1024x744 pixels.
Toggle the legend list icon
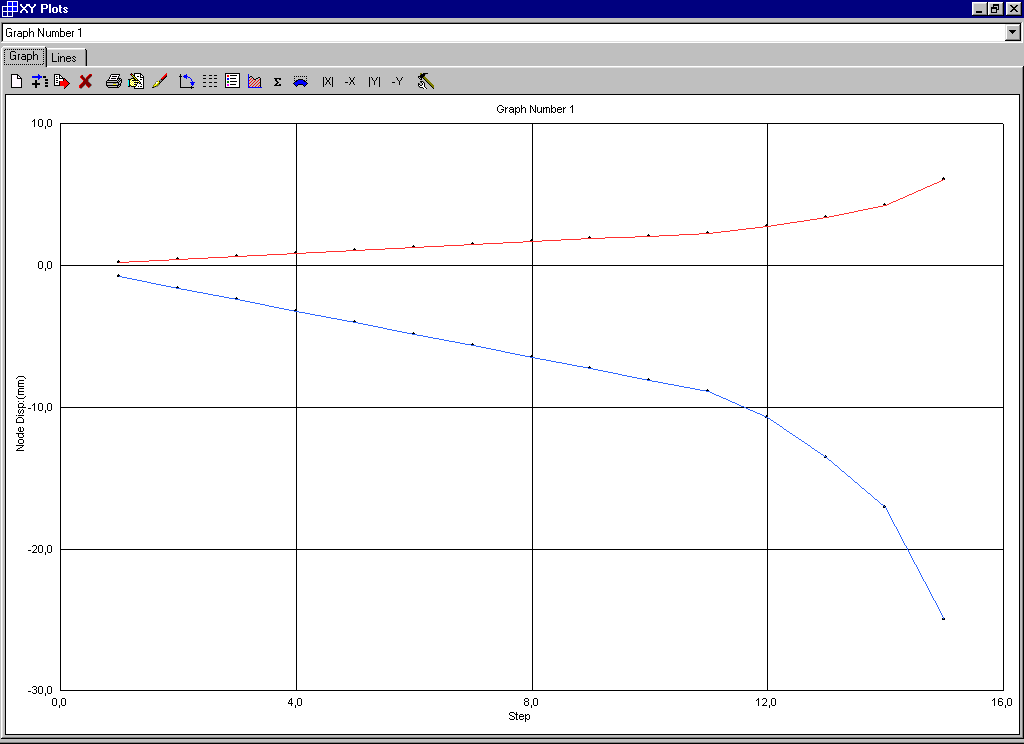pos(232,81)
